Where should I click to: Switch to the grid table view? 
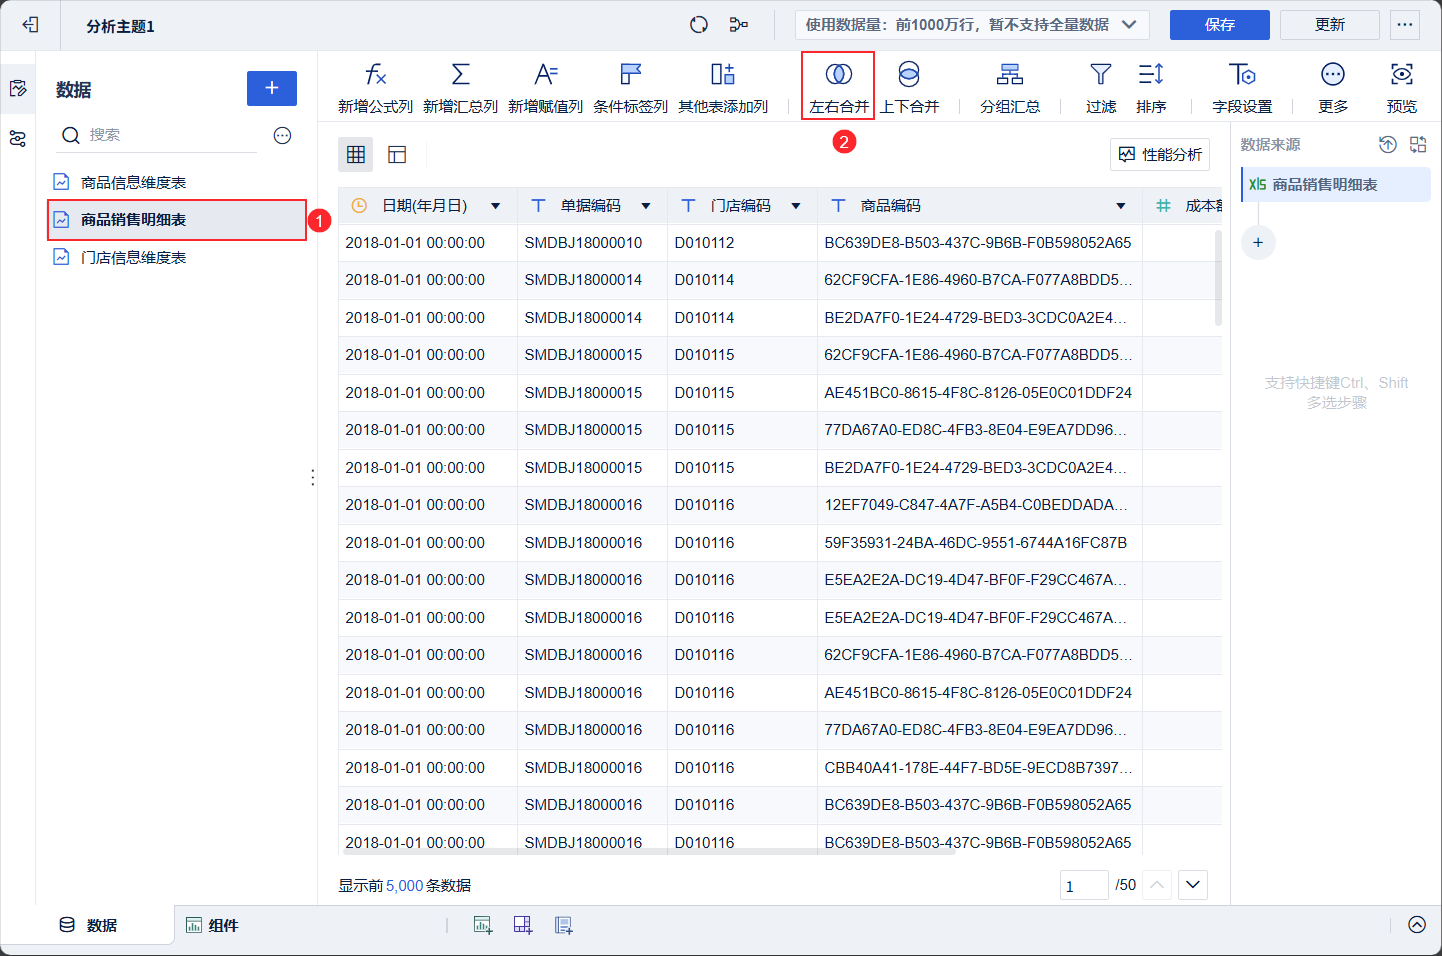[356, 154]
